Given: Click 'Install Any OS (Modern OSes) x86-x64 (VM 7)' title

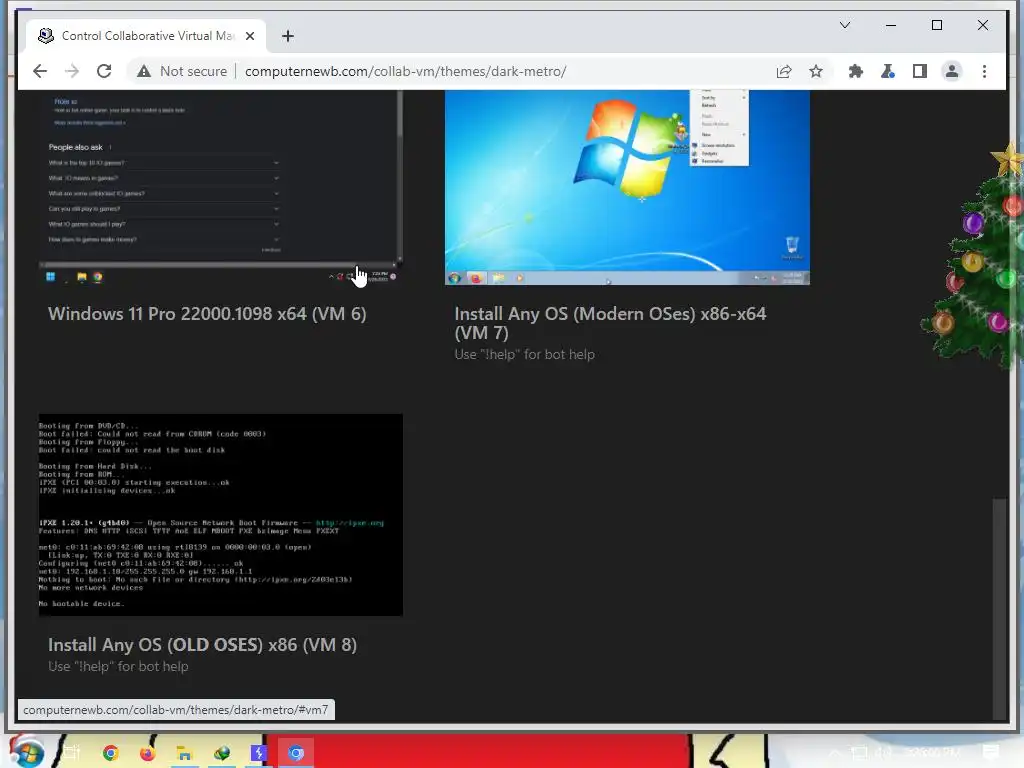Looking at the screenshot, I should [610, 323].
